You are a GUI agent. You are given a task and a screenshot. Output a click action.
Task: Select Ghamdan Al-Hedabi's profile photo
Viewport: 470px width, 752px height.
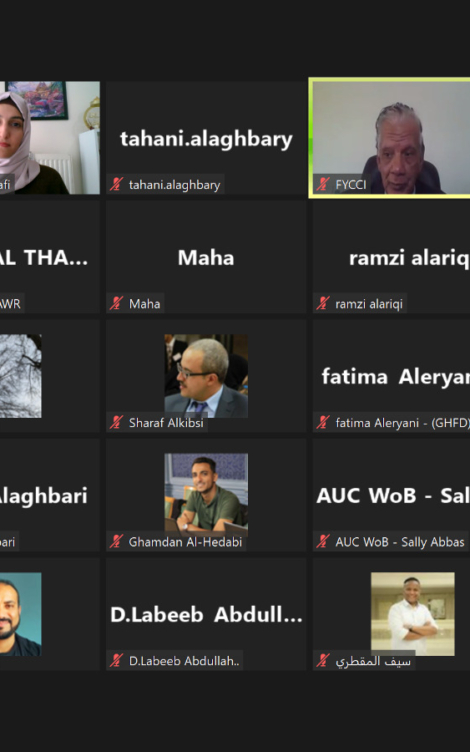click(x=206, y=495)
